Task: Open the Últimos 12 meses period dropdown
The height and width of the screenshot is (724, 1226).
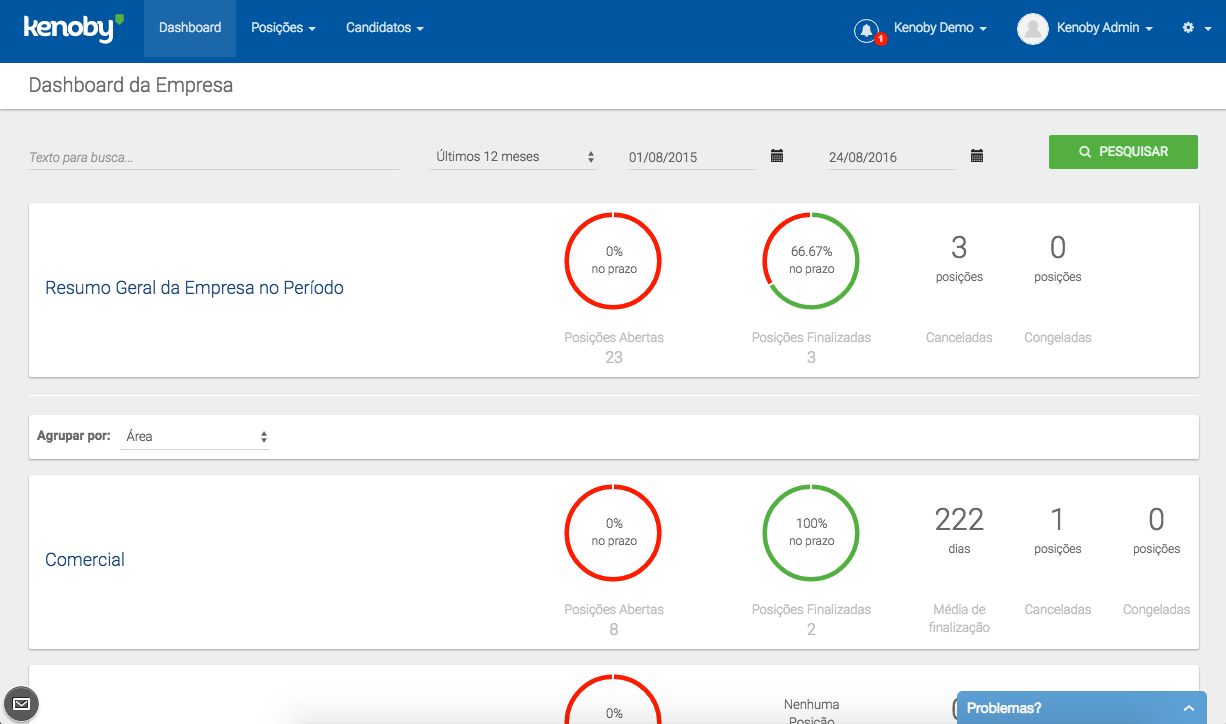Action: coord(513,157)
